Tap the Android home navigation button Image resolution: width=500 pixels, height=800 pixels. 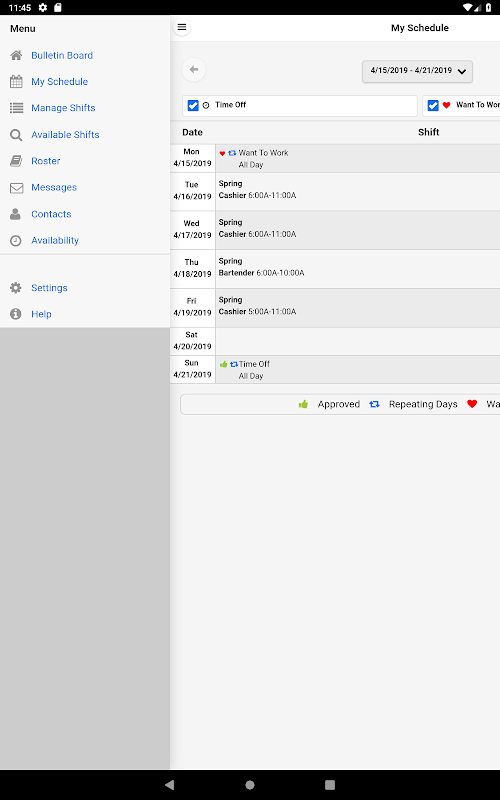point(250,785)
